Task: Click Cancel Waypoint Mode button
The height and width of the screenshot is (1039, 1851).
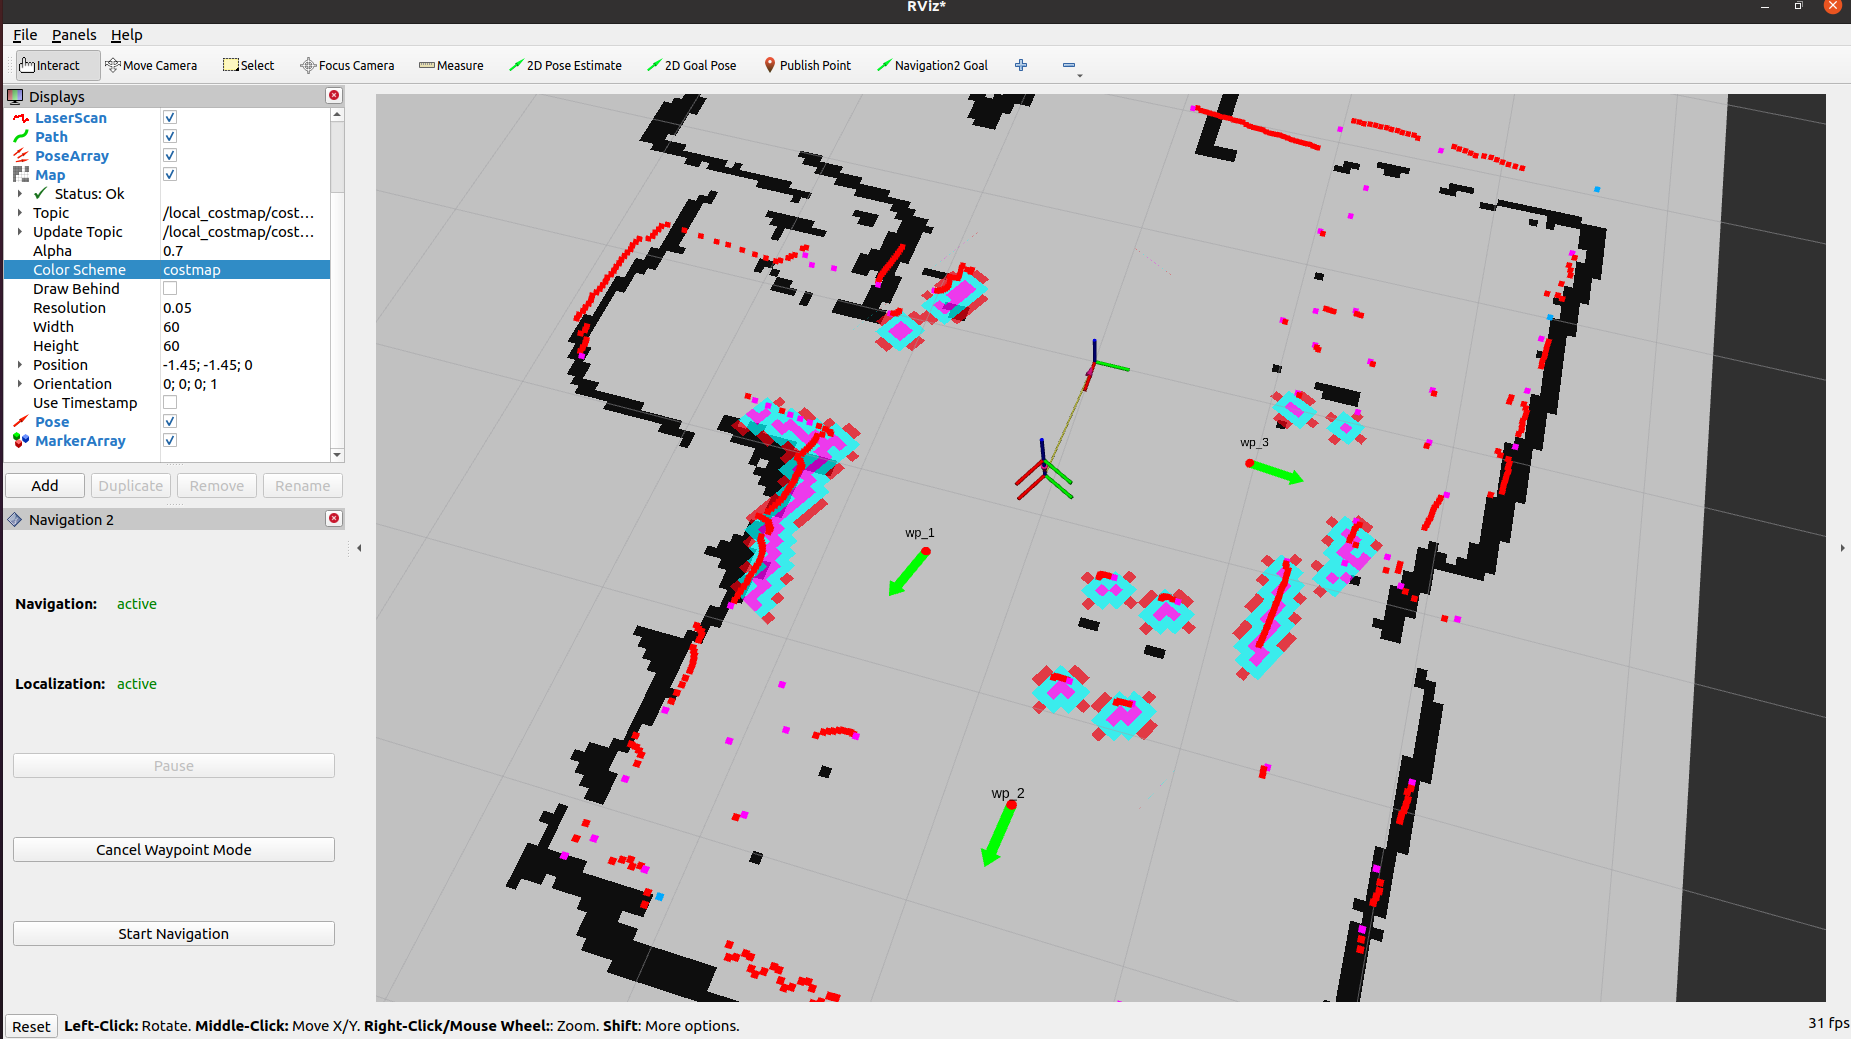Action: point(174,850)
